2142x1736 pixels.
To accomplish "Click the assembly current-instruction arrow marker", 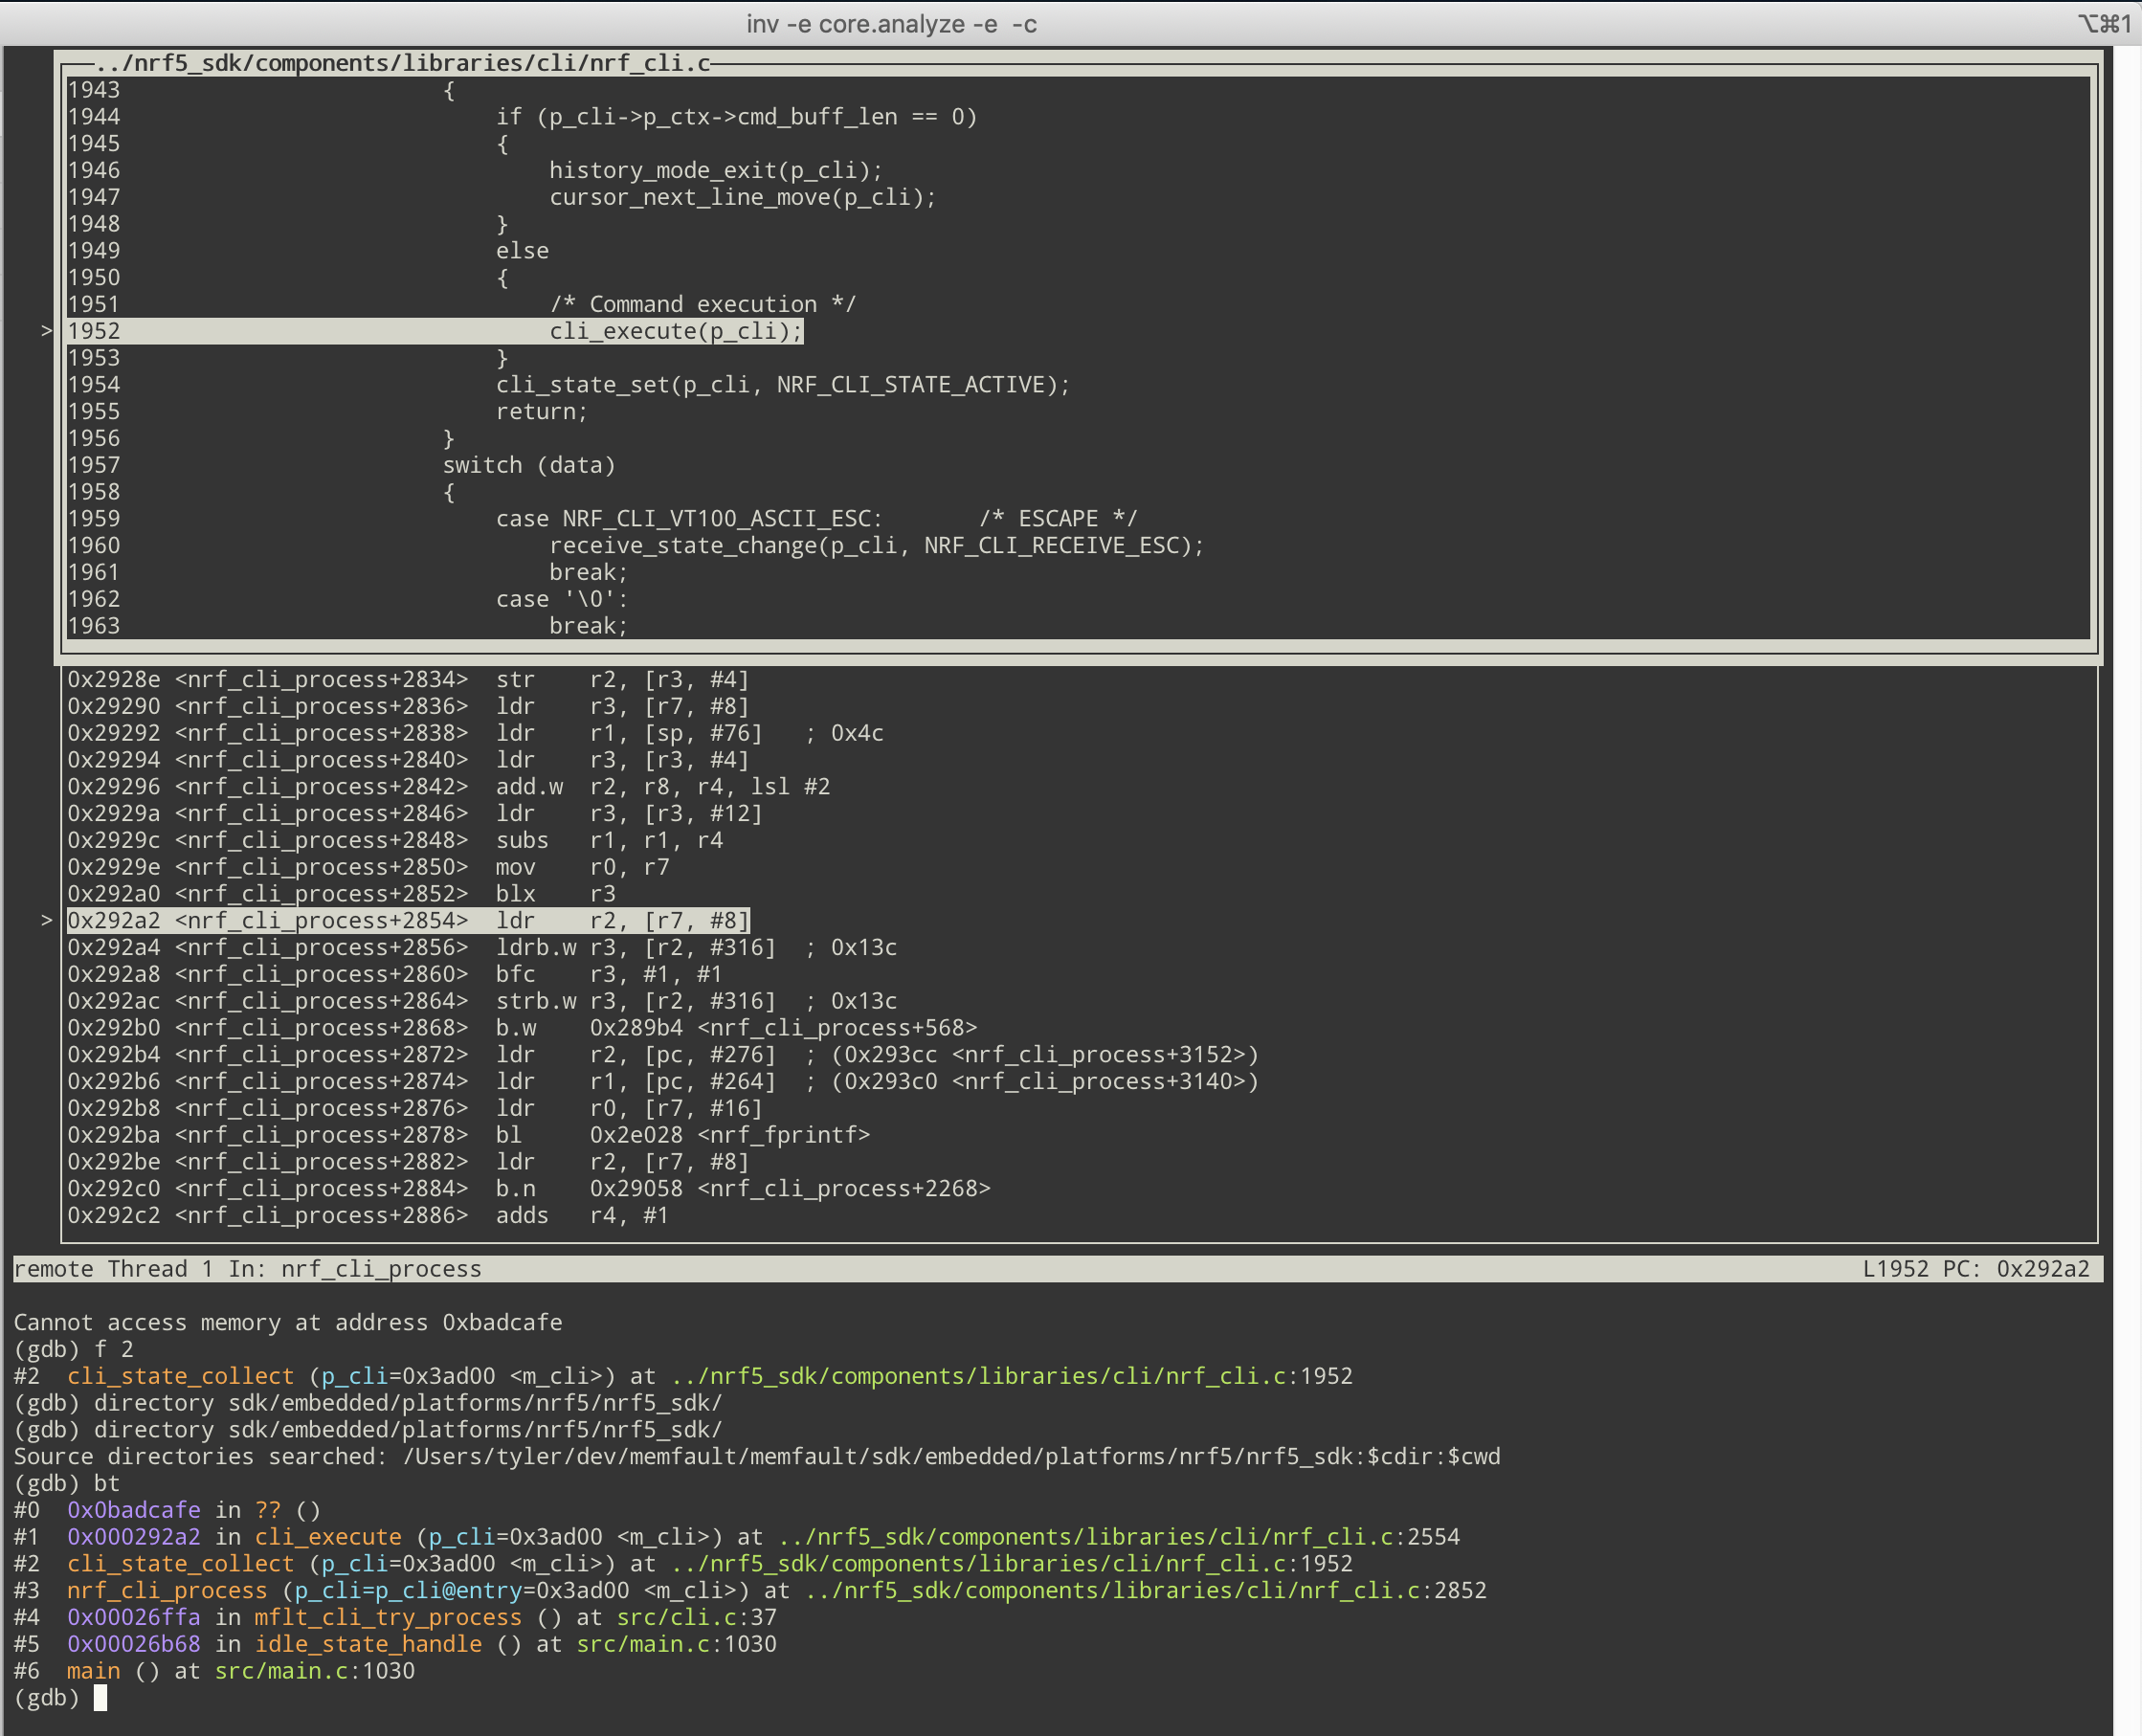I will coord(46,920).
